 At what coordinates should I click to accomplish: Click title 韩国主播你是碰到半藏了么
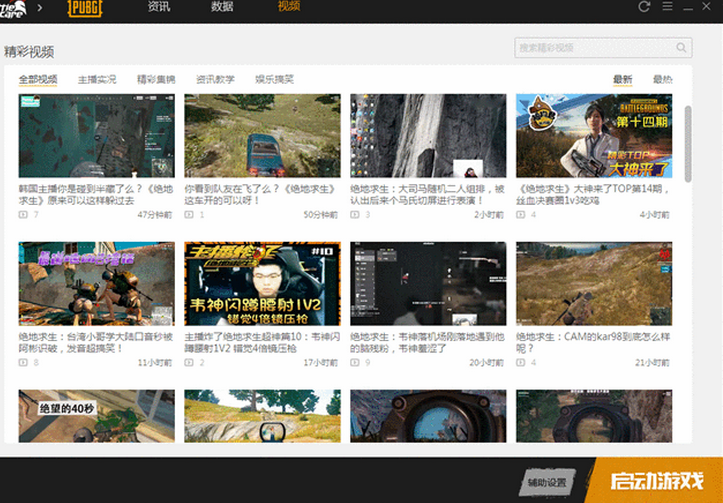[96, 195]
